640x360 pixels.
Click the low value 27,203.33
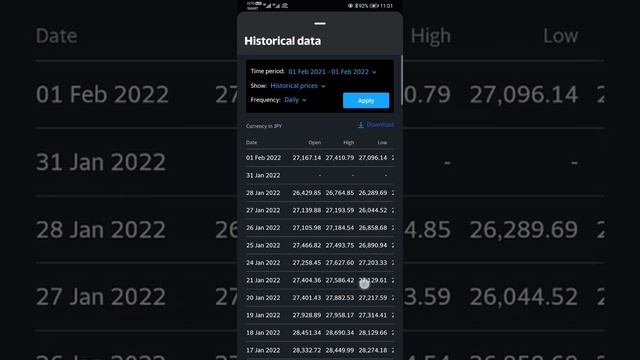[x=373, y=263]
